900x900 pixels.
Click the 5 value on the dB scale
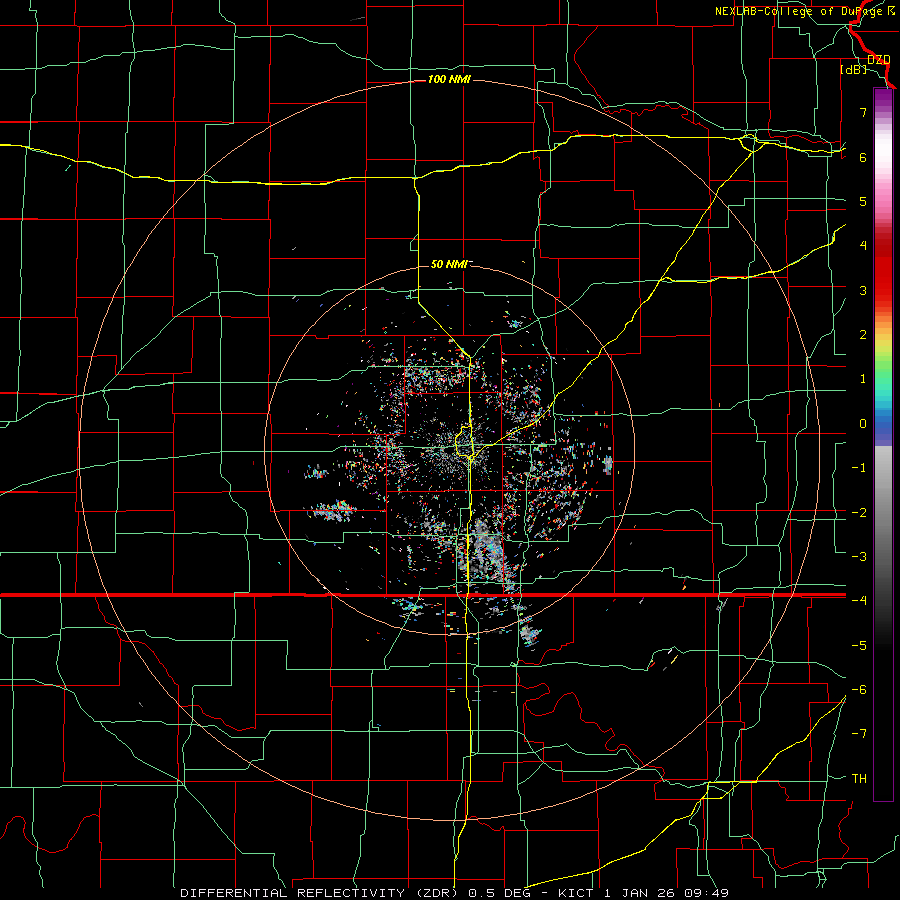(x=863, y=201)
